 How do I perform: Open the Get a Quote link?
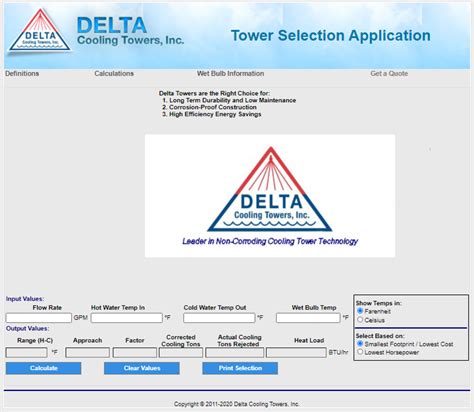(389, 74)
